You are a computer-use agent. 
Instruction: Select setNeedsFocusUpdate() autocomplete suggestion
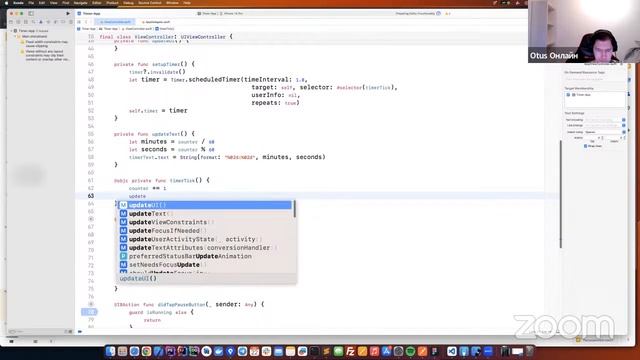(x=205, y=265)
